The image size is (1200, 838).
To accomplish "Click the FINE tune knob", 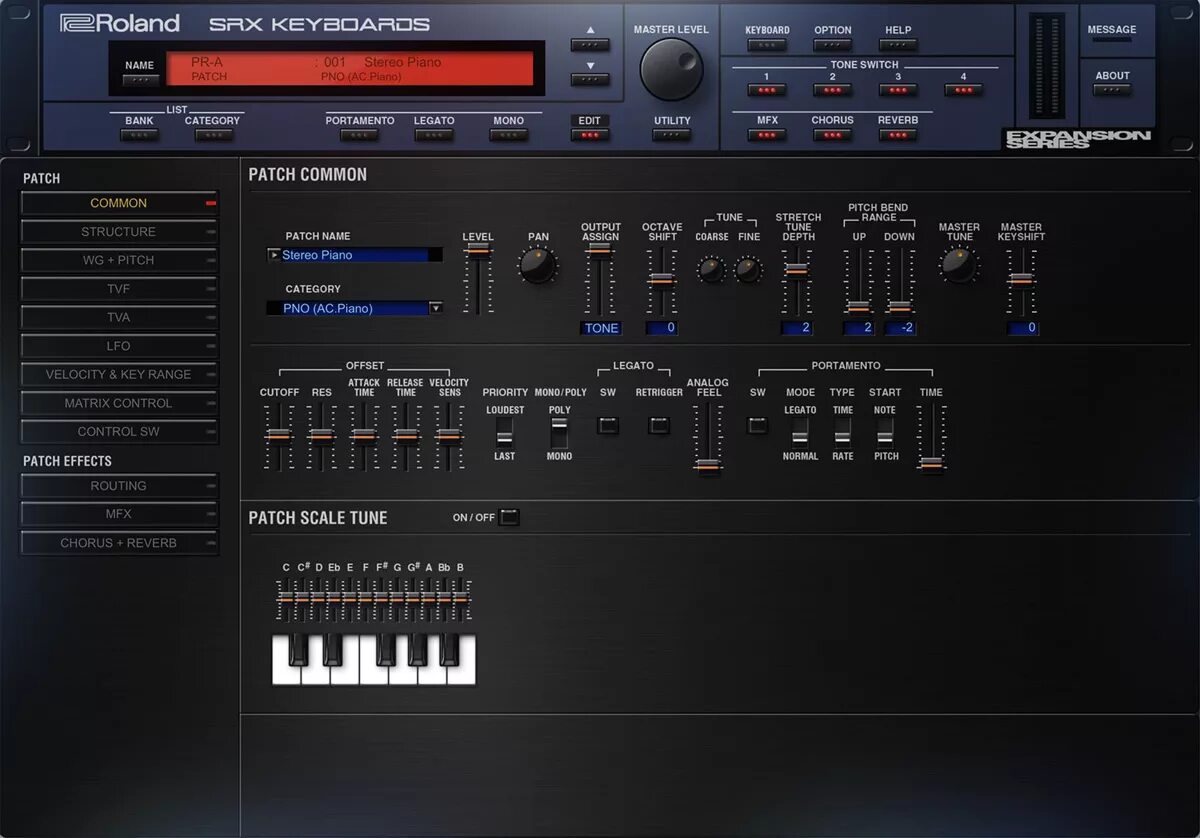I will (x=748, y=268).
